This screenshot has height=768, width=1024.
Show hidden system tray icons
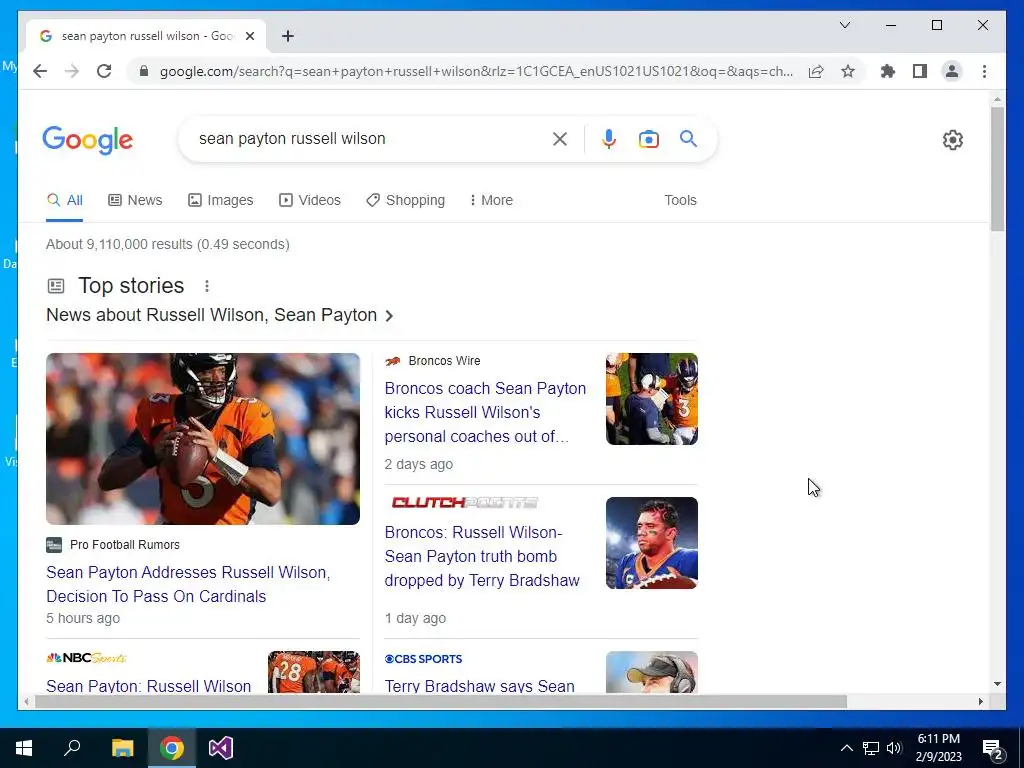tap(846, 748)
